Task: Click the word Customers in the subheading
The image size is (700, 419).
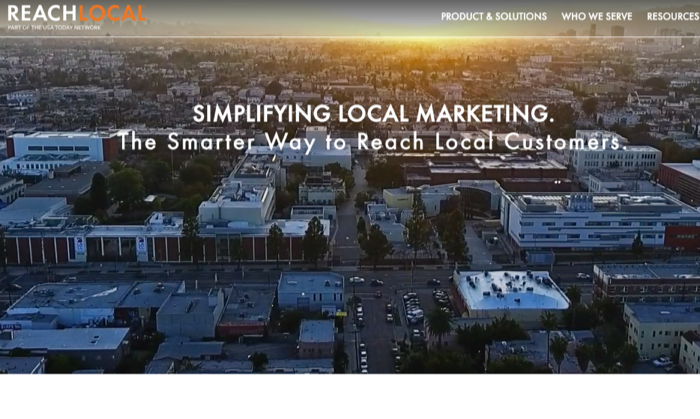Action: coord(565,142)
